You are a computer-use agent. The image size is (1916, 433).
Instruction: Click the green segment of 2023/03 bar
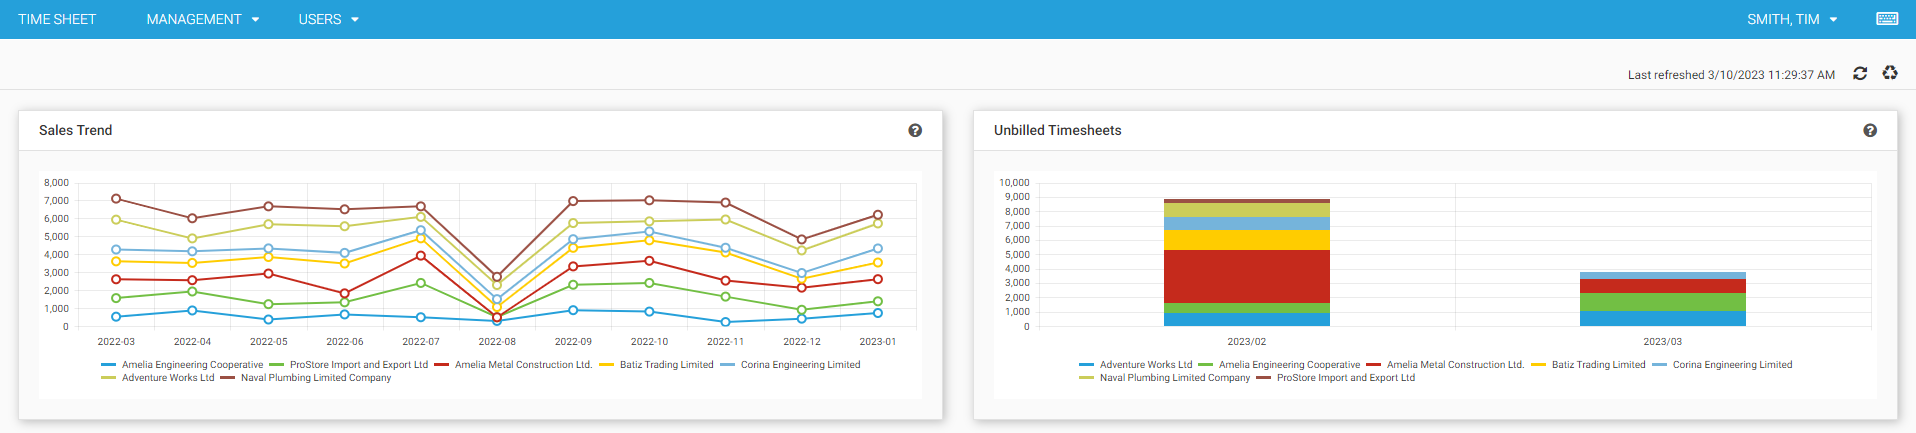[x=1663, y=302]
